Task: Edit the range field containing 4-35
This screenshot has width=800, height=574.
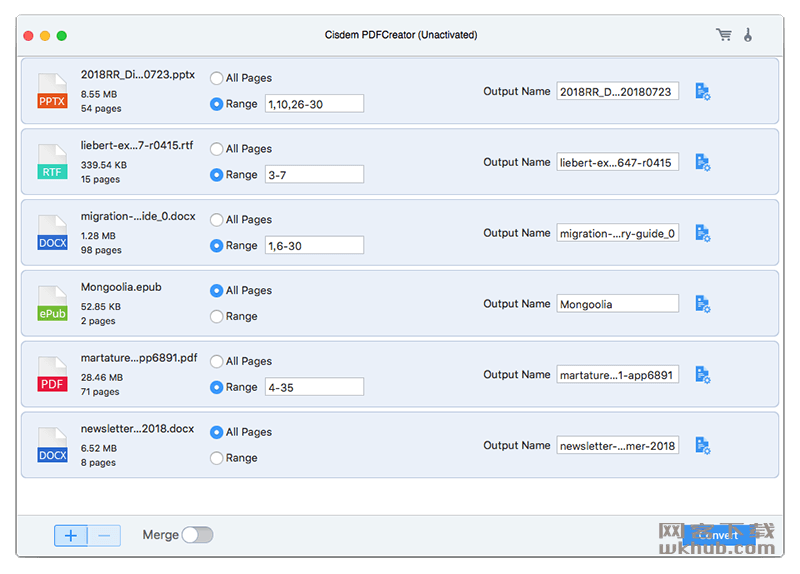Action: 314,388
